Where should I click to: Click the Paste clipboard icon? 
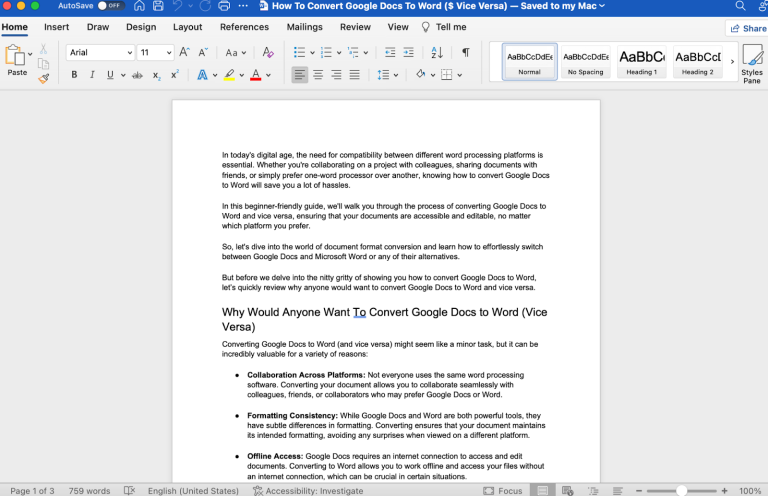(x=15, y=55)
